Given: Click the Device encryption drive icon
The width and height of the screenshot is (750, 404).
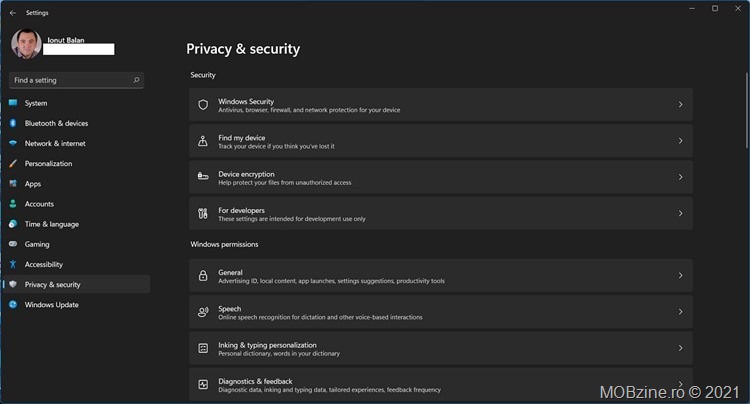Looking at the screenshot, I should (203, 177).
